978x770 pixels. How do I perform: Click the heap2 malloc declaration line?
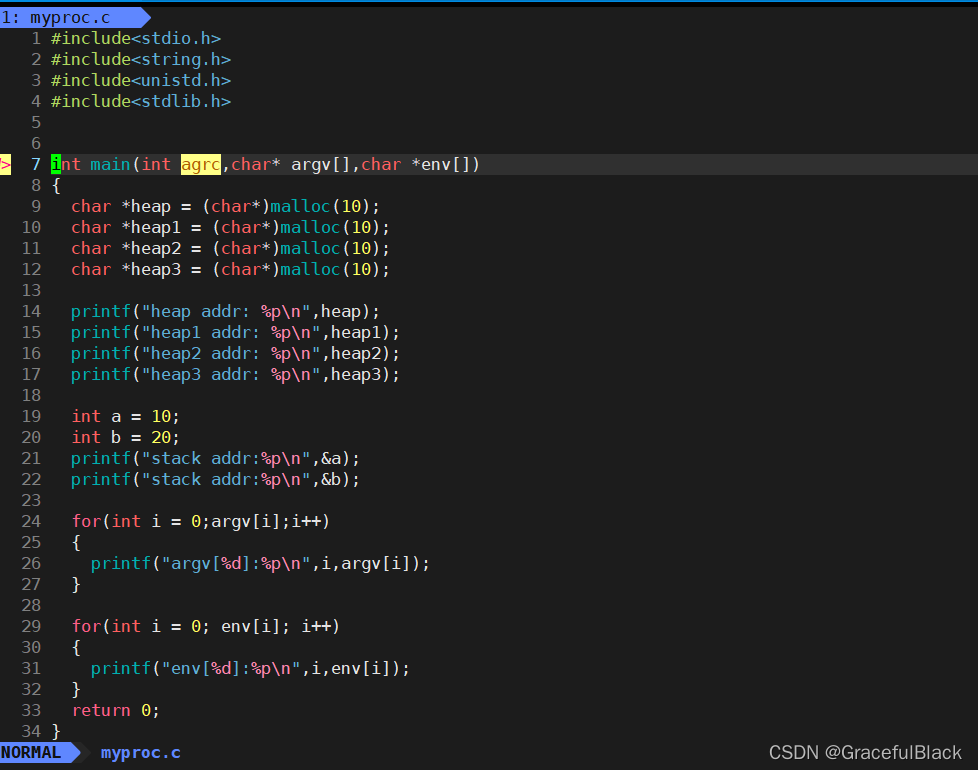click(x=230, y=249)
